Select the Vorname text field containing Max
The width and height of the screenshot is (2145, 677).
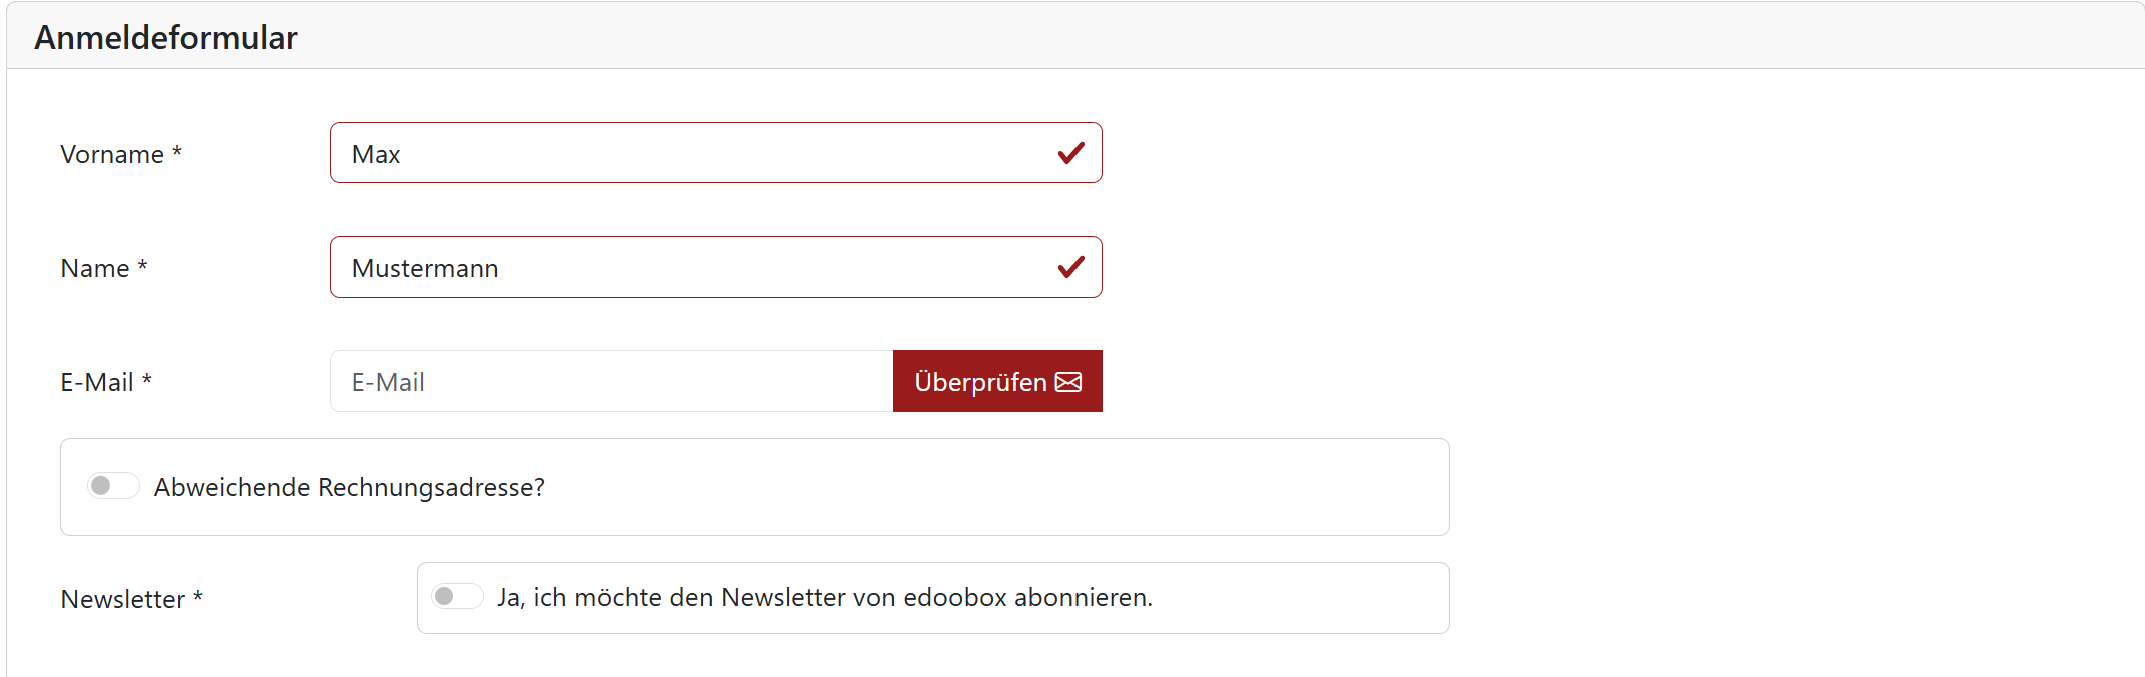tap(650, 152)
